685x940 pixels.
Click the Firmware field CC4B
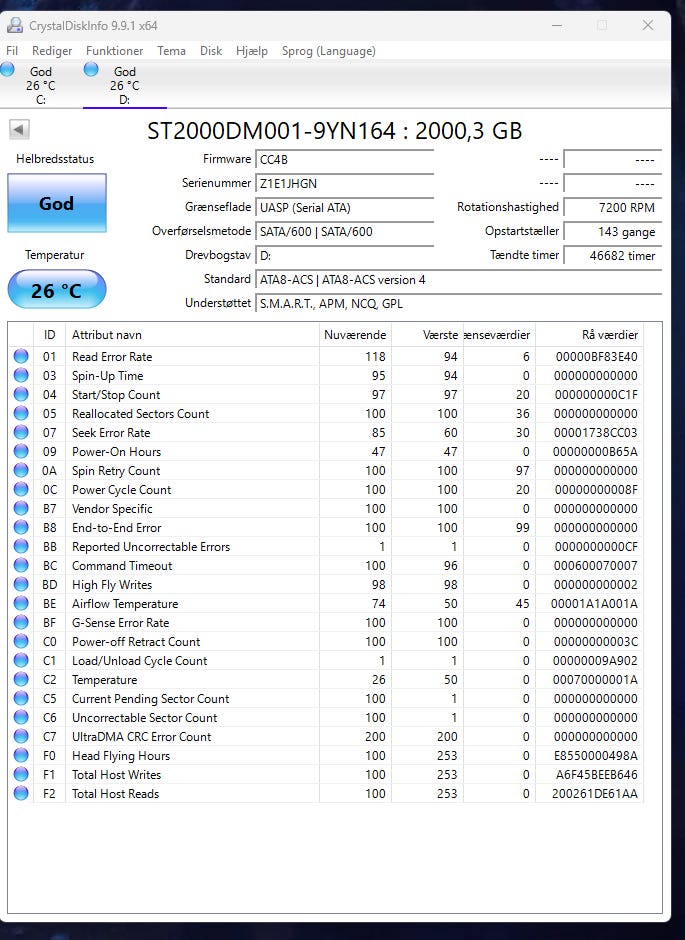(x=345, y=159)
